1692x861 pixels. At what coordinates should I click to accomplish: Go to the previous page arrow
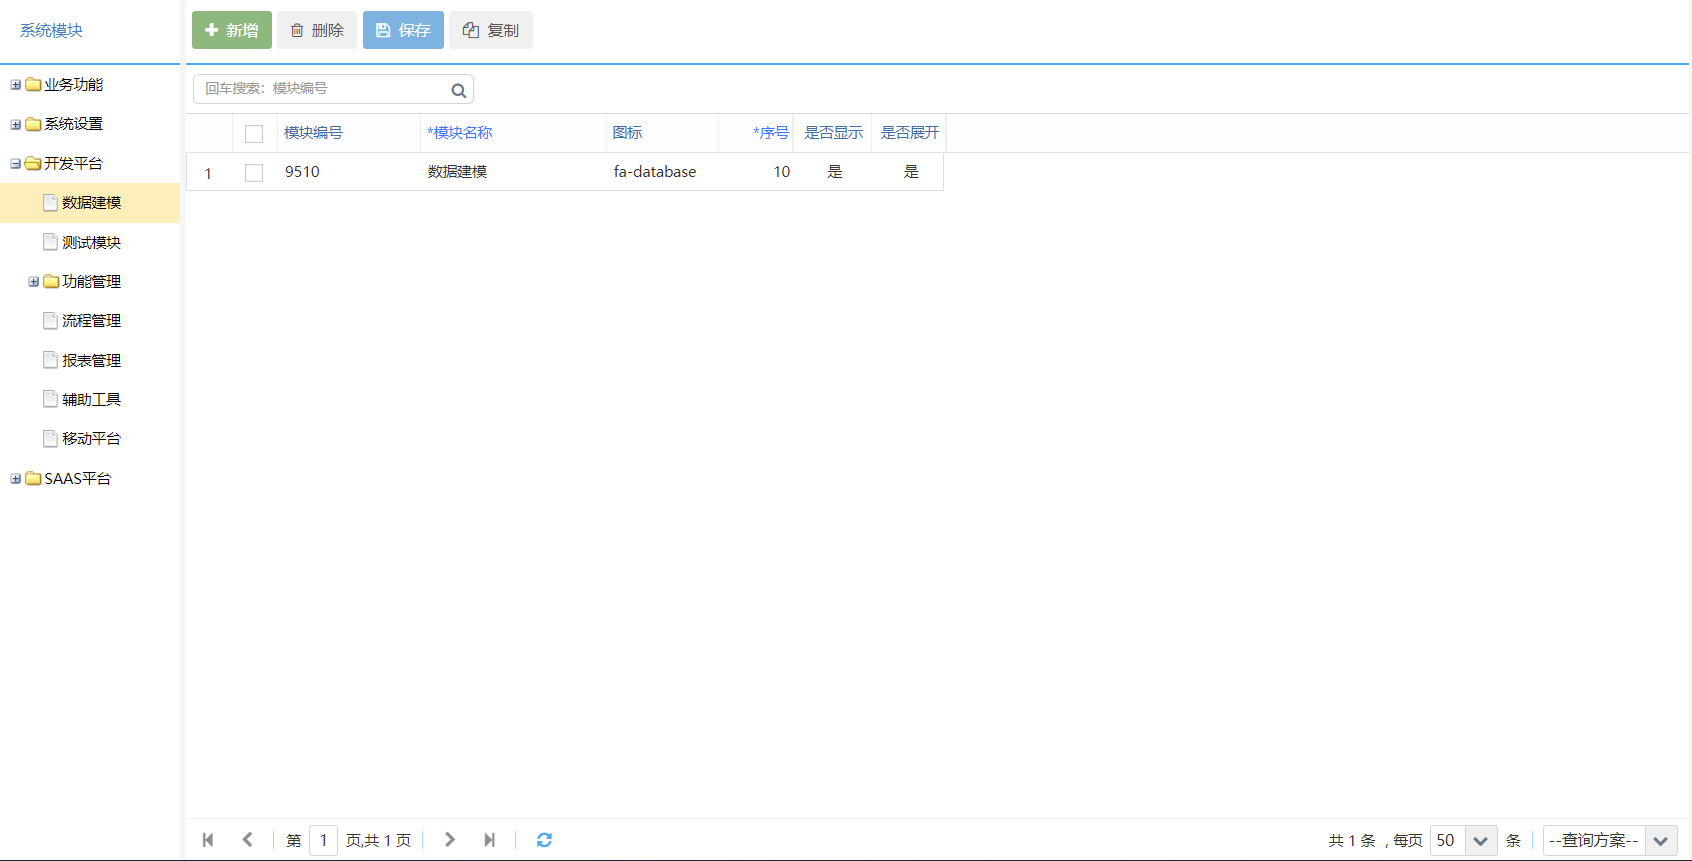[x=247, y=840]
